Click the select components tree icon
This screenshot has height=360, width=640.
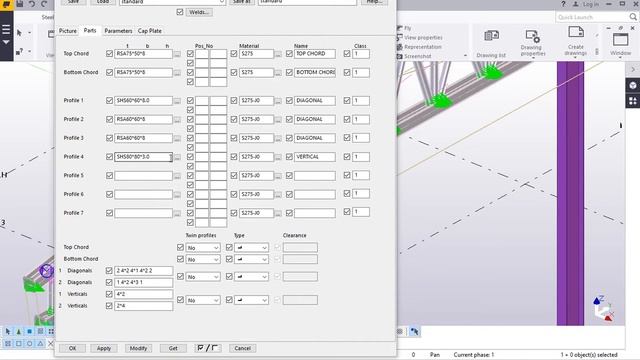tap(19, 331)
